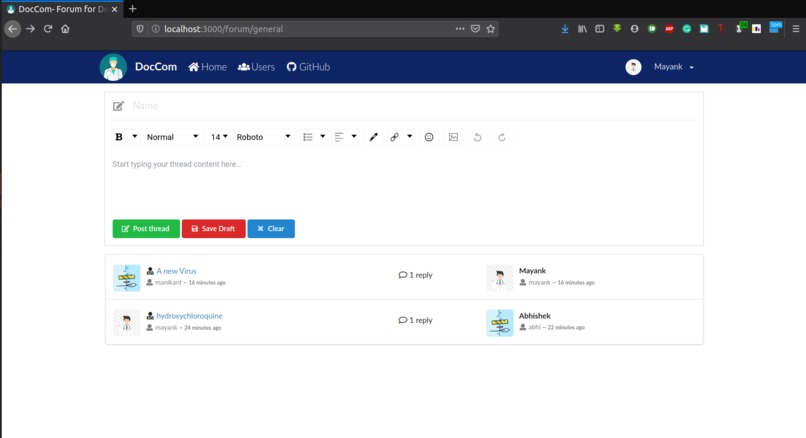The width and height of the screenshot is (806, 438).
Task: Click the green Post thread button
Action: point(146,229)
